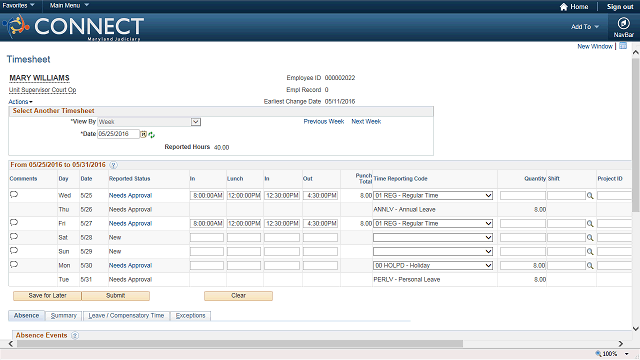Click the Lunch field 12:00:00PM for Wed
The image size is (640, 360).
[244, 196]
